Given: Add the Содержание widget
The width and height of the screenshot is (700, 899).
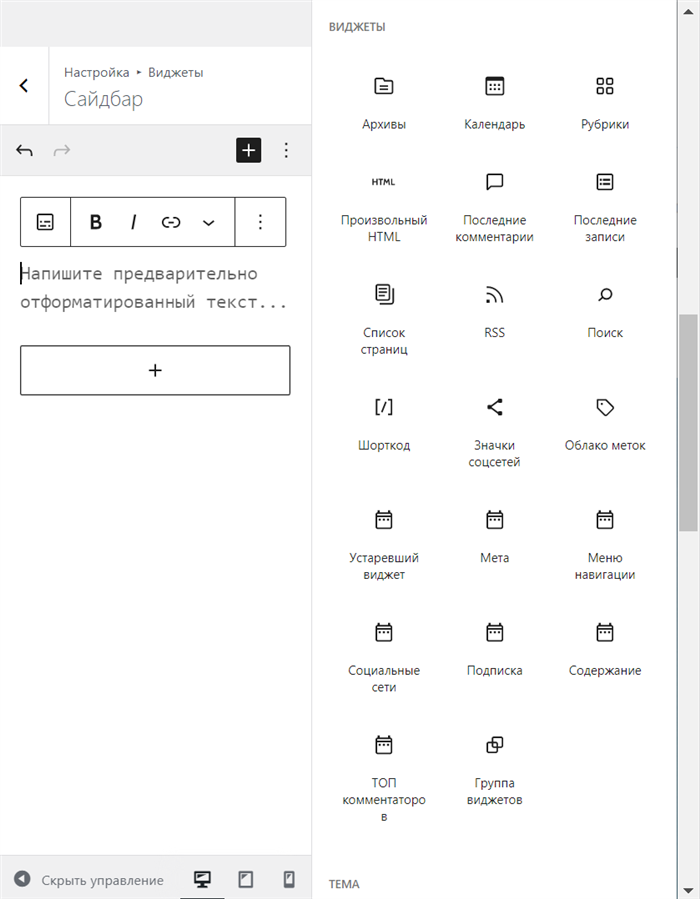Looking at the screenshot, I should pos(605,650).
